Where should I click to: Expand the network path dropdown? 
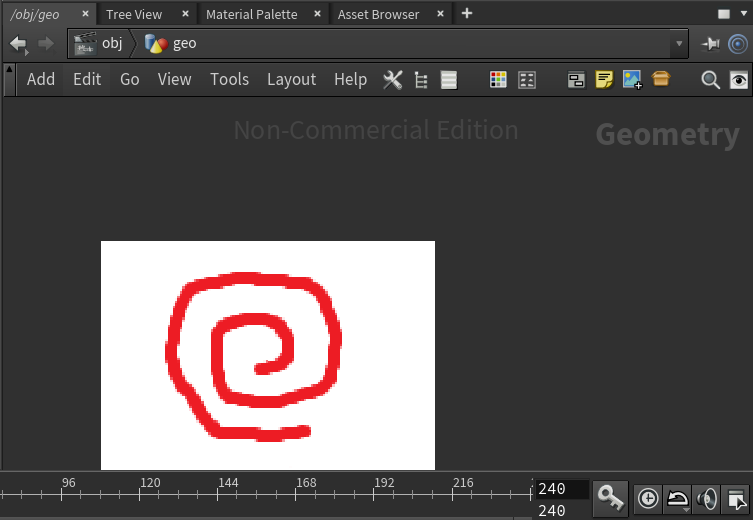[x=679, y=44]
